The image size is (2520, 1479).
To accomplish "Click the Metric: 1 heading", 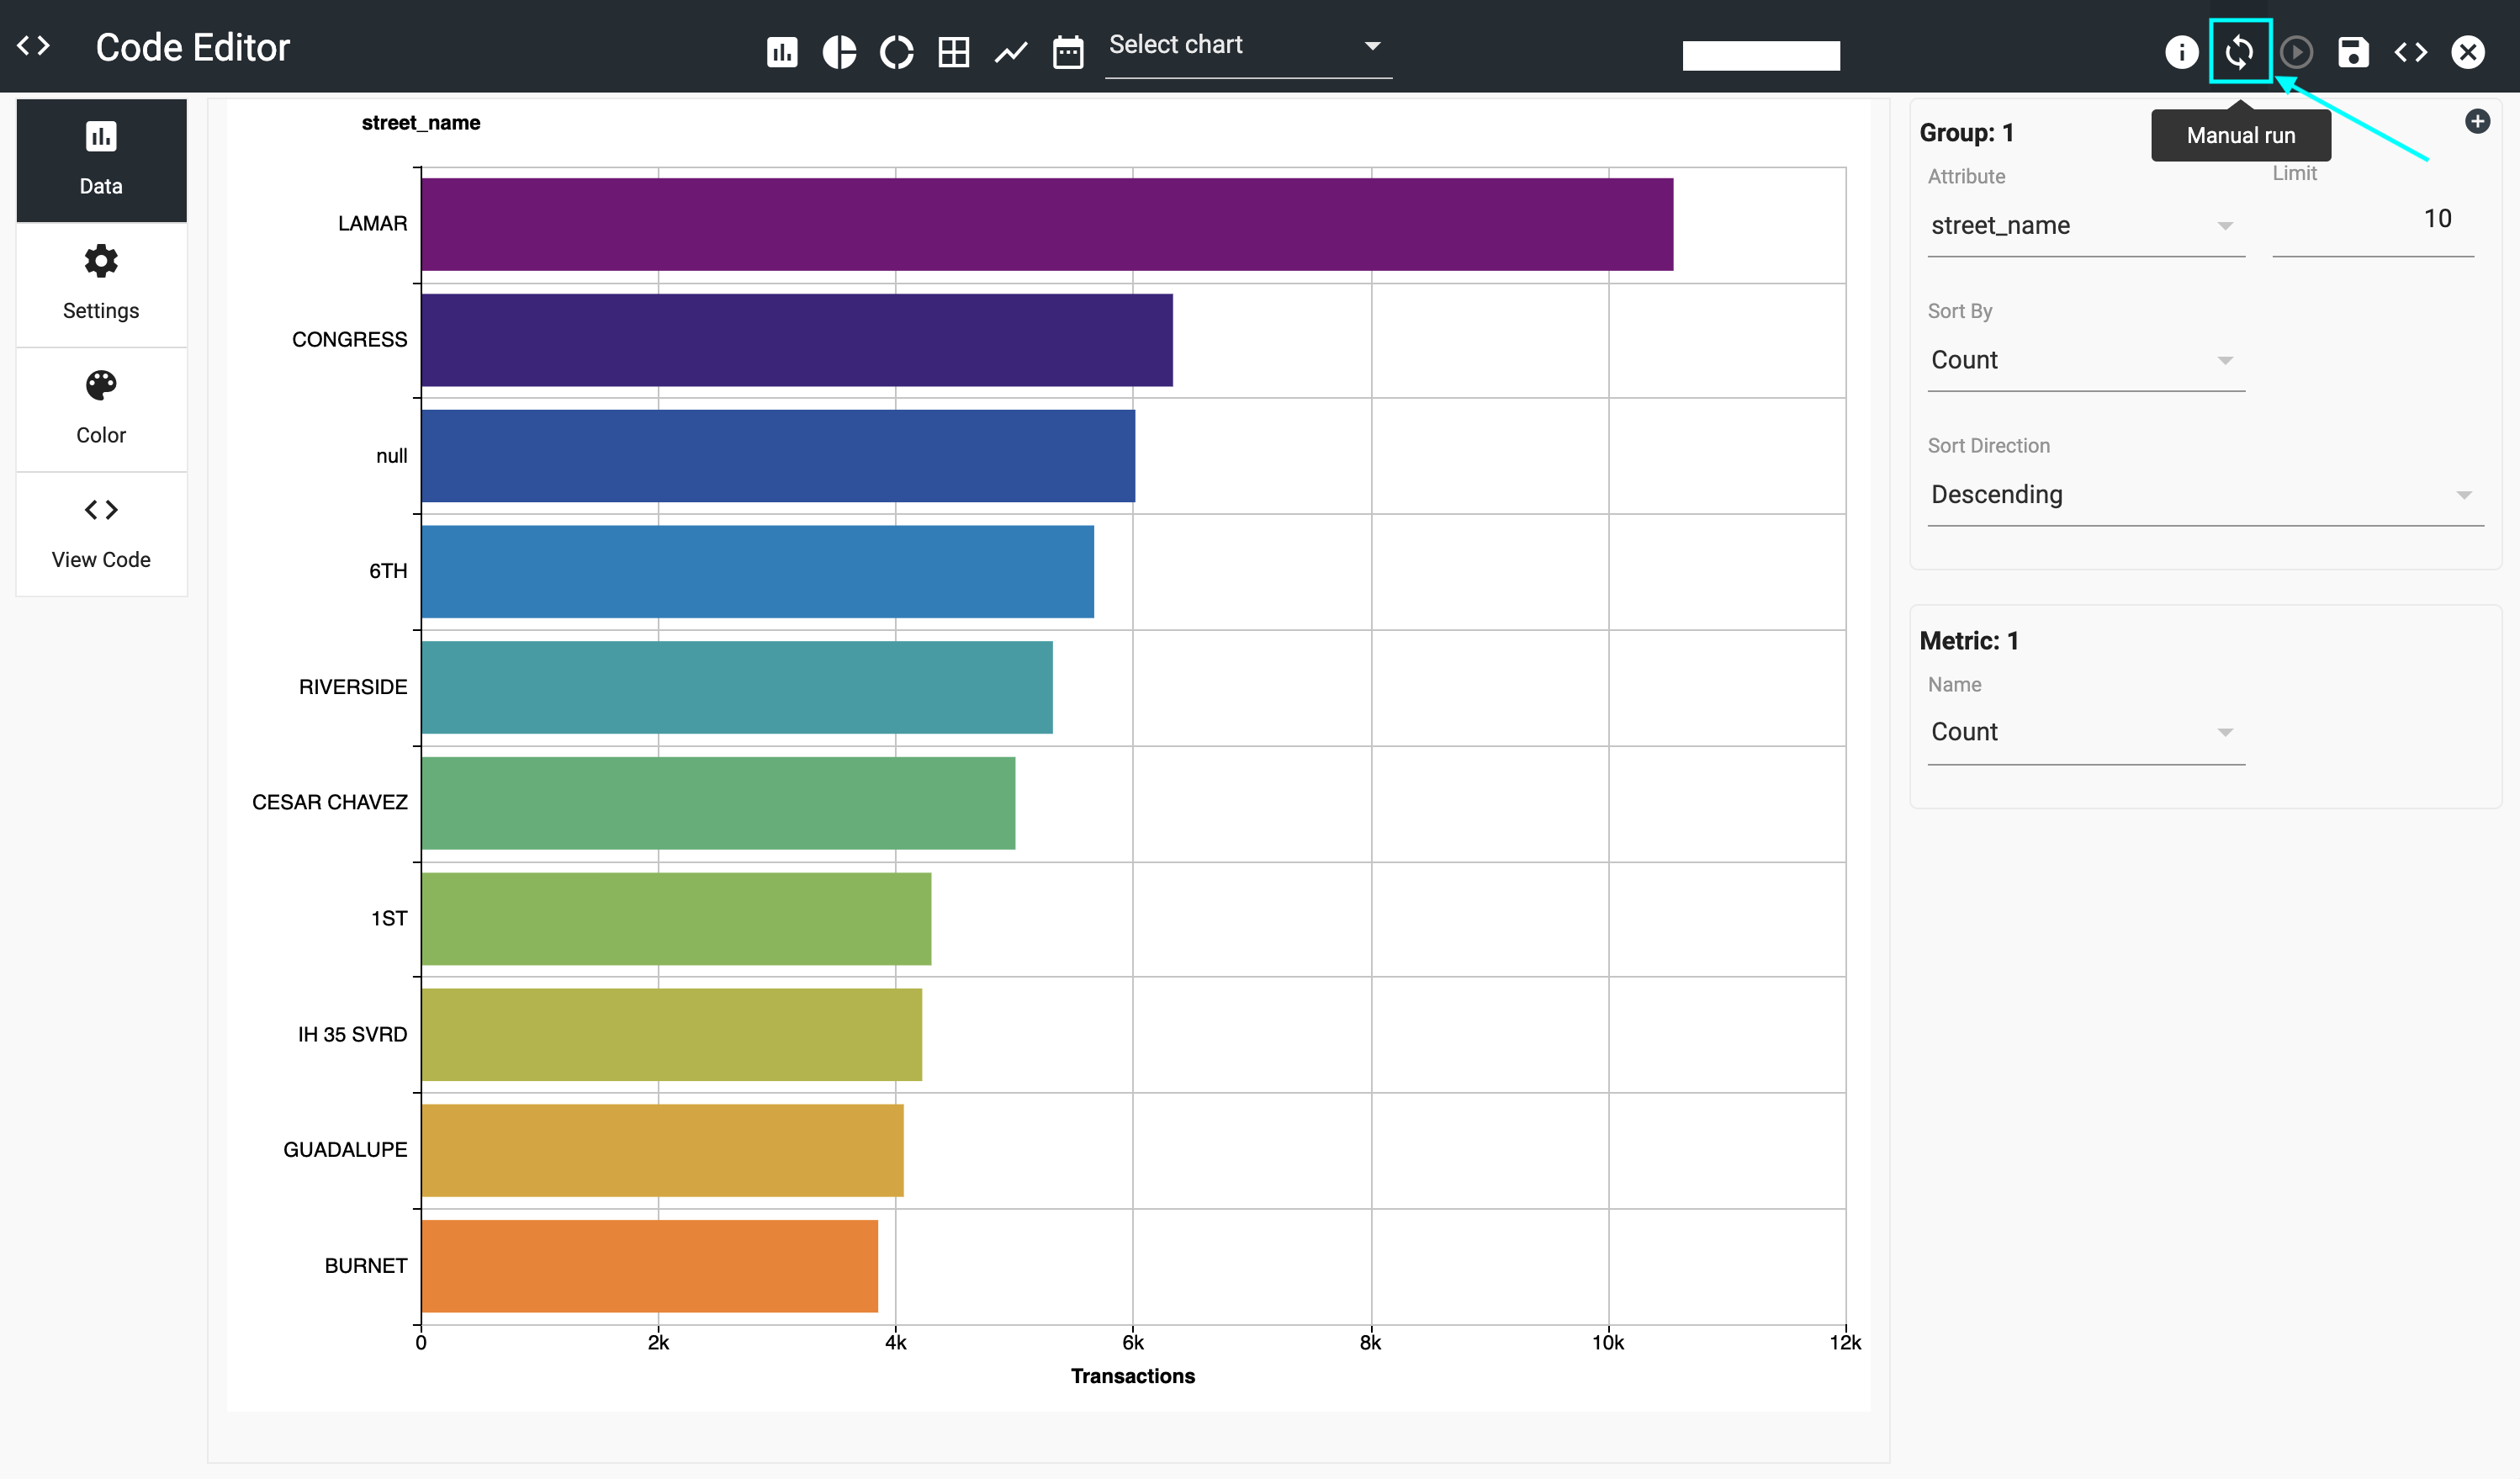I will coord(1969,641).
